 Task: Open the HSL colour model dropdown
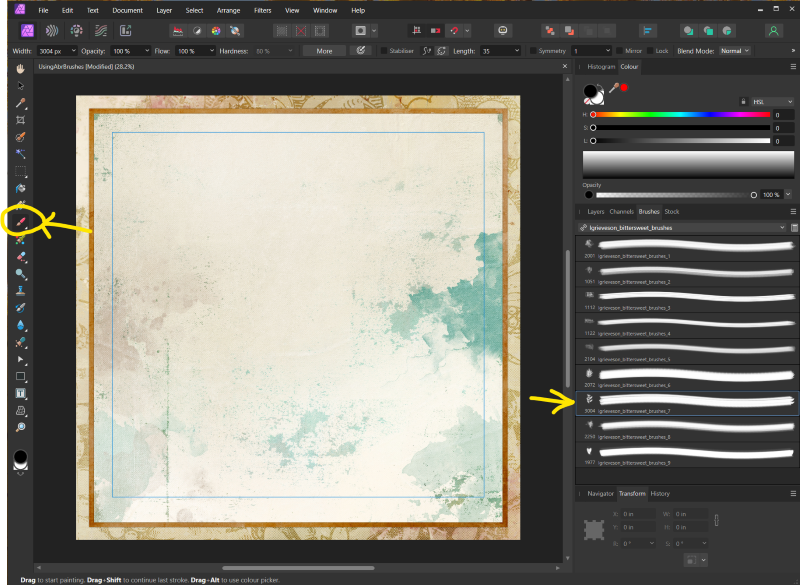(772, 101)
